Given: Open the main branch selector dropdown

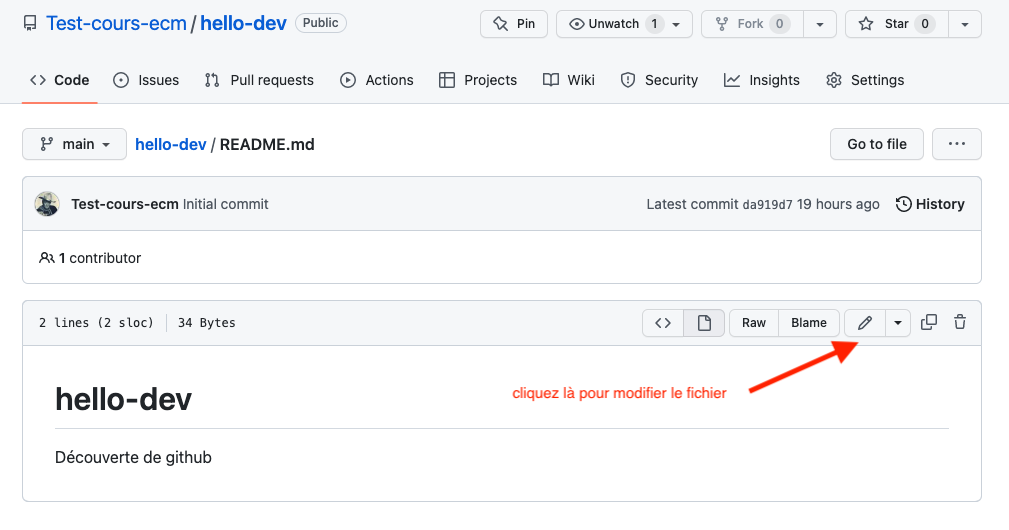Looking at the screenshot, I should tap(74, 144).
